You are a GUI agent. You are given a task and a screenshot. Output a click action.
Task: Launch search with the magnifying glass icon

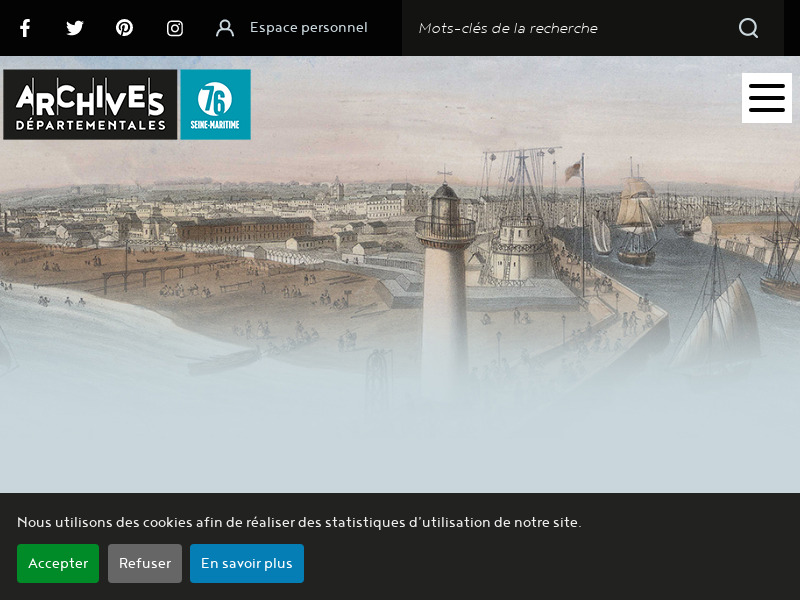[748, 28]
